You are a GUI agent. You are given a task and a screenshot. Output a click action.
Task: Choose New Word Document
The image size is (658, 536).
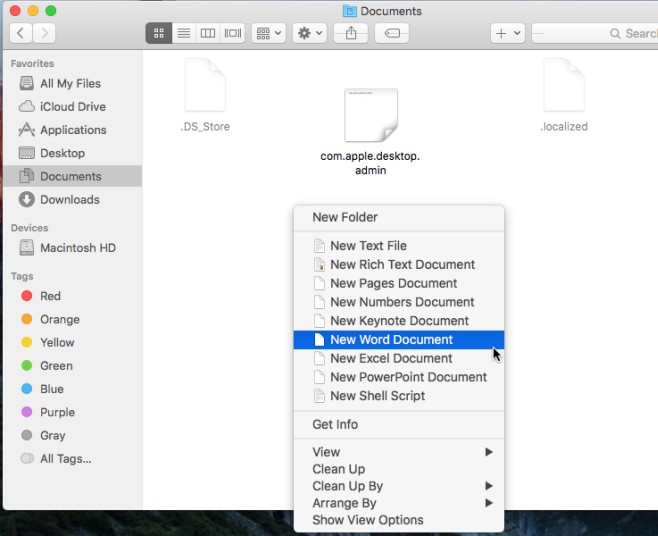click(x=399, y=340)
